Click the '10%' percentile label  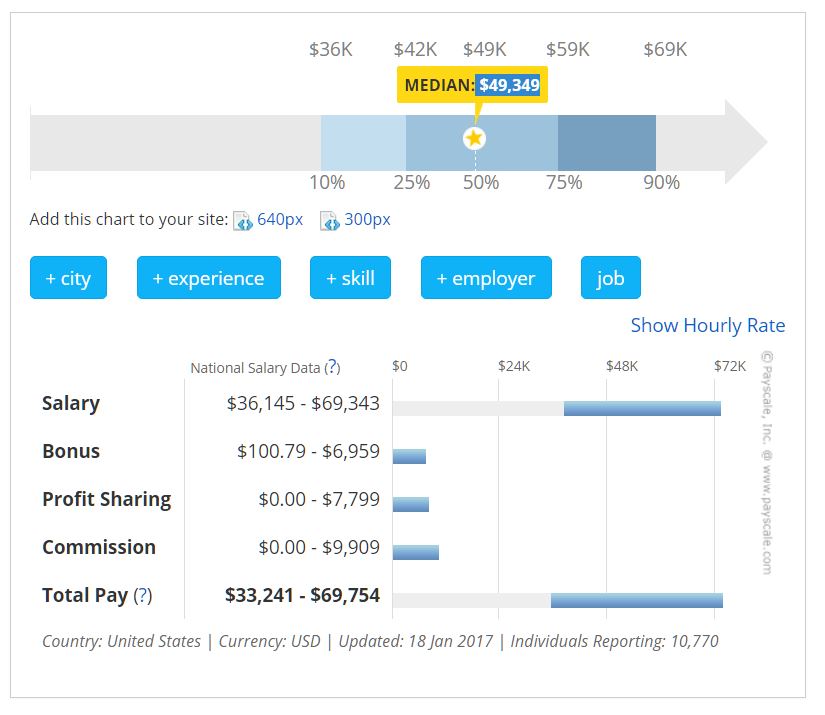tap(327, 183)
